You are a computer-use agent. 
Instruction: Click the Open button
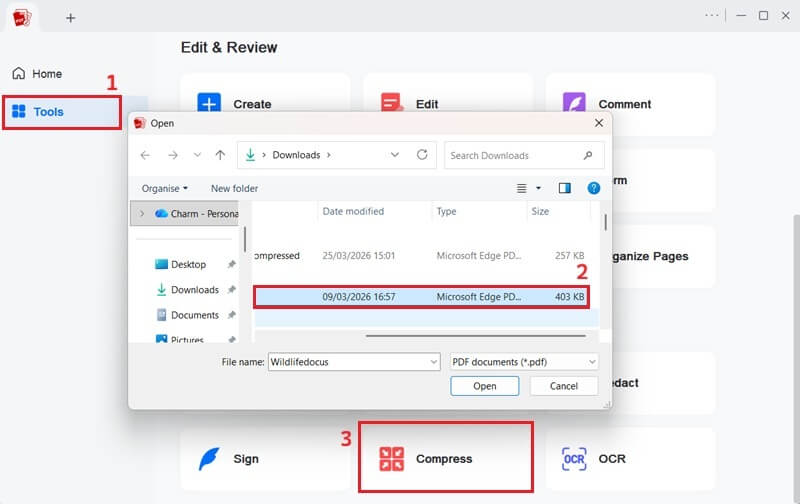pyautogui.click(x=484, y=386)
